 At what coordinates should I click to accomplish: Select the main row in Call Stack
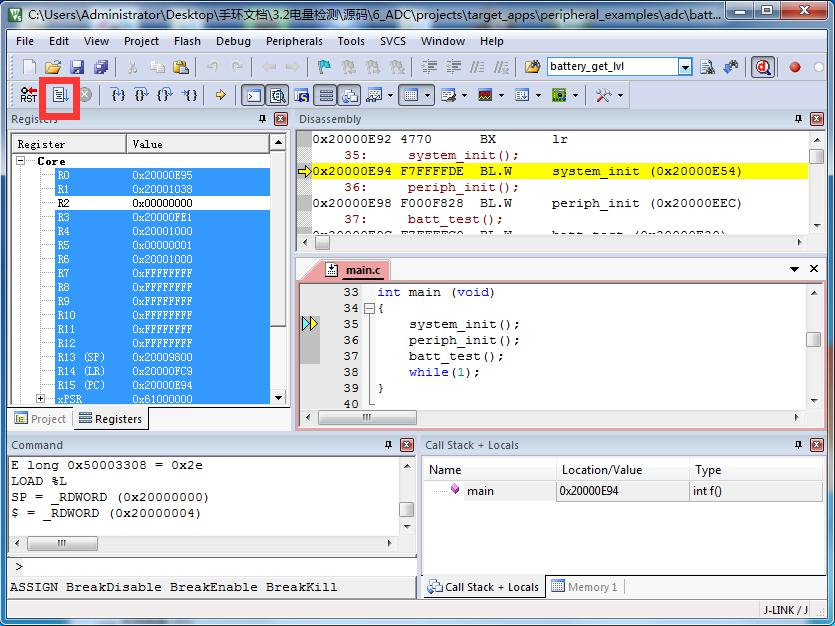(x=623, y=491)
